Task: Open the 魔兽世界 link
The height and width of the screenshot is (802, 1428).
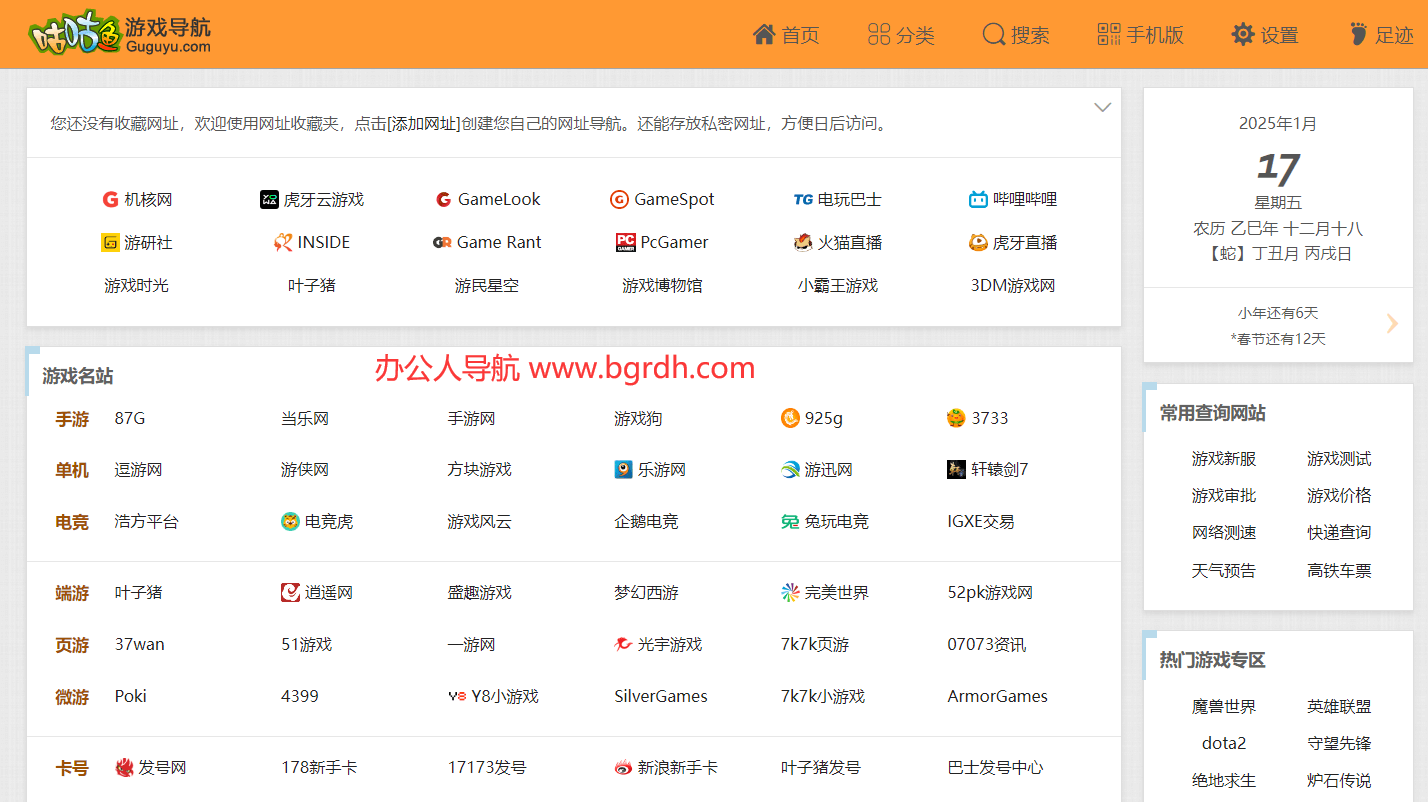Action: point(1224,706)
